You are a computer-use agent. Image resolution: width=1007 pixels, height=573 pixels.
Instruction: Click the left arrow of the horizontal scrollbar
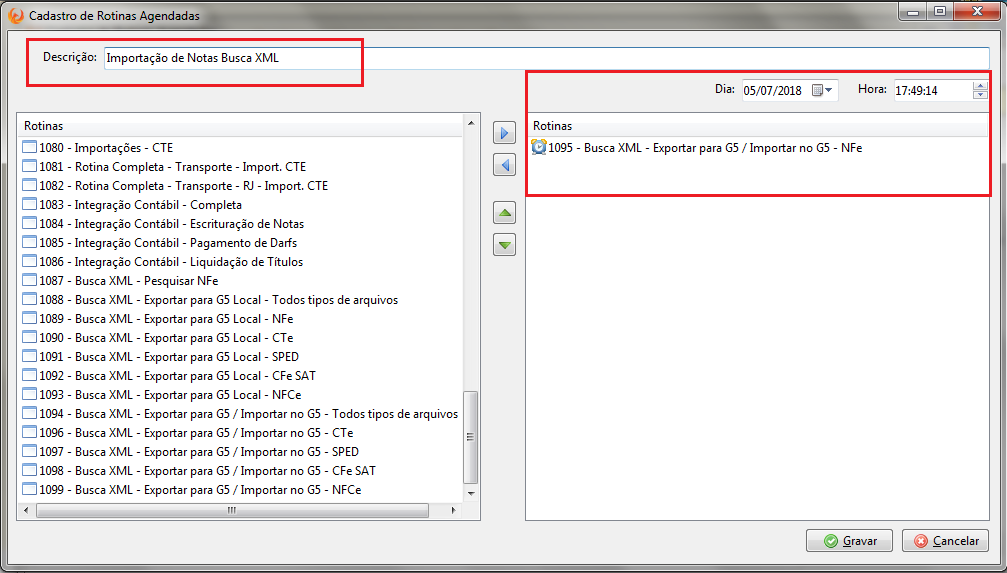coord(26,511)
